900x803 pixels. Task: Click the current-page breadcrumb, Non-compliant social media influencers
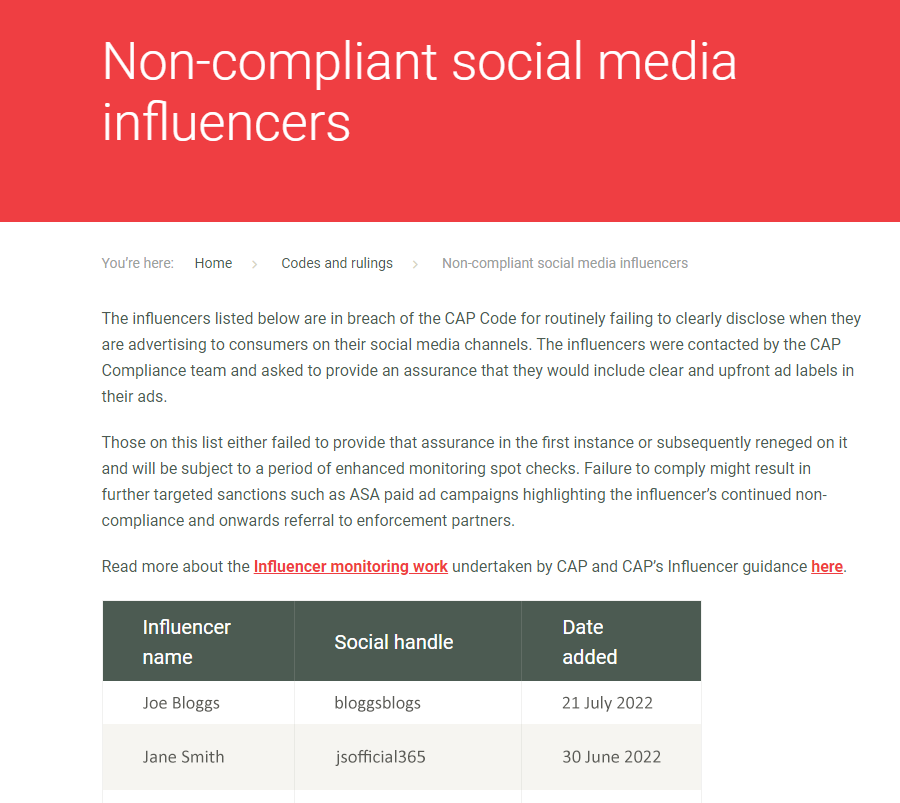(565, 263)
